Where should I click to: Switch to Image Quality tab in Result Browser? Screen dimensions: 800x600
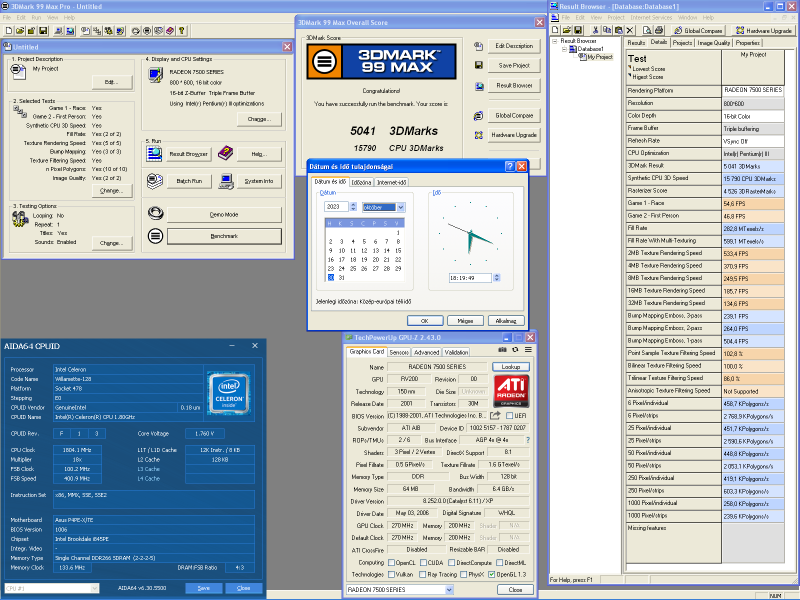click(x=714, y=43)
